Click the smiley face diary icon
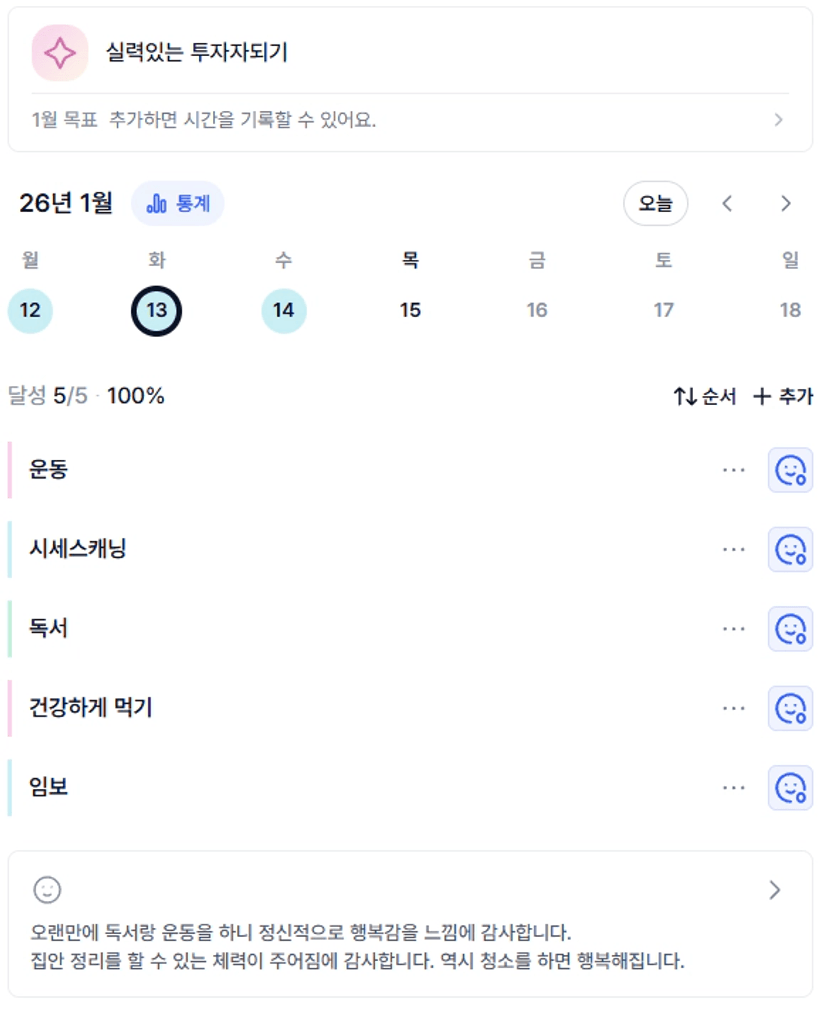Image resolution: width=827 pixels, height=1009 pixels. click(x=47, y=890)
